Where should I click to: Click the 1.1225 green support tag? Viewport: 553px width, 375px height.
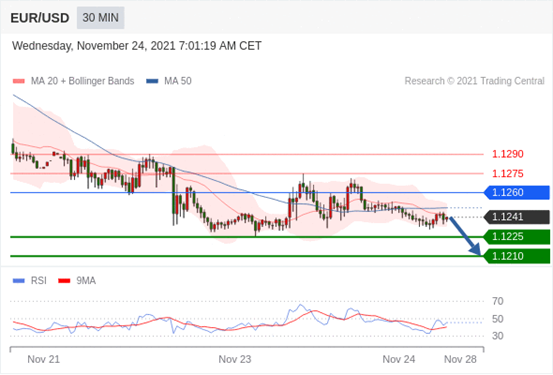coord(516,237)
